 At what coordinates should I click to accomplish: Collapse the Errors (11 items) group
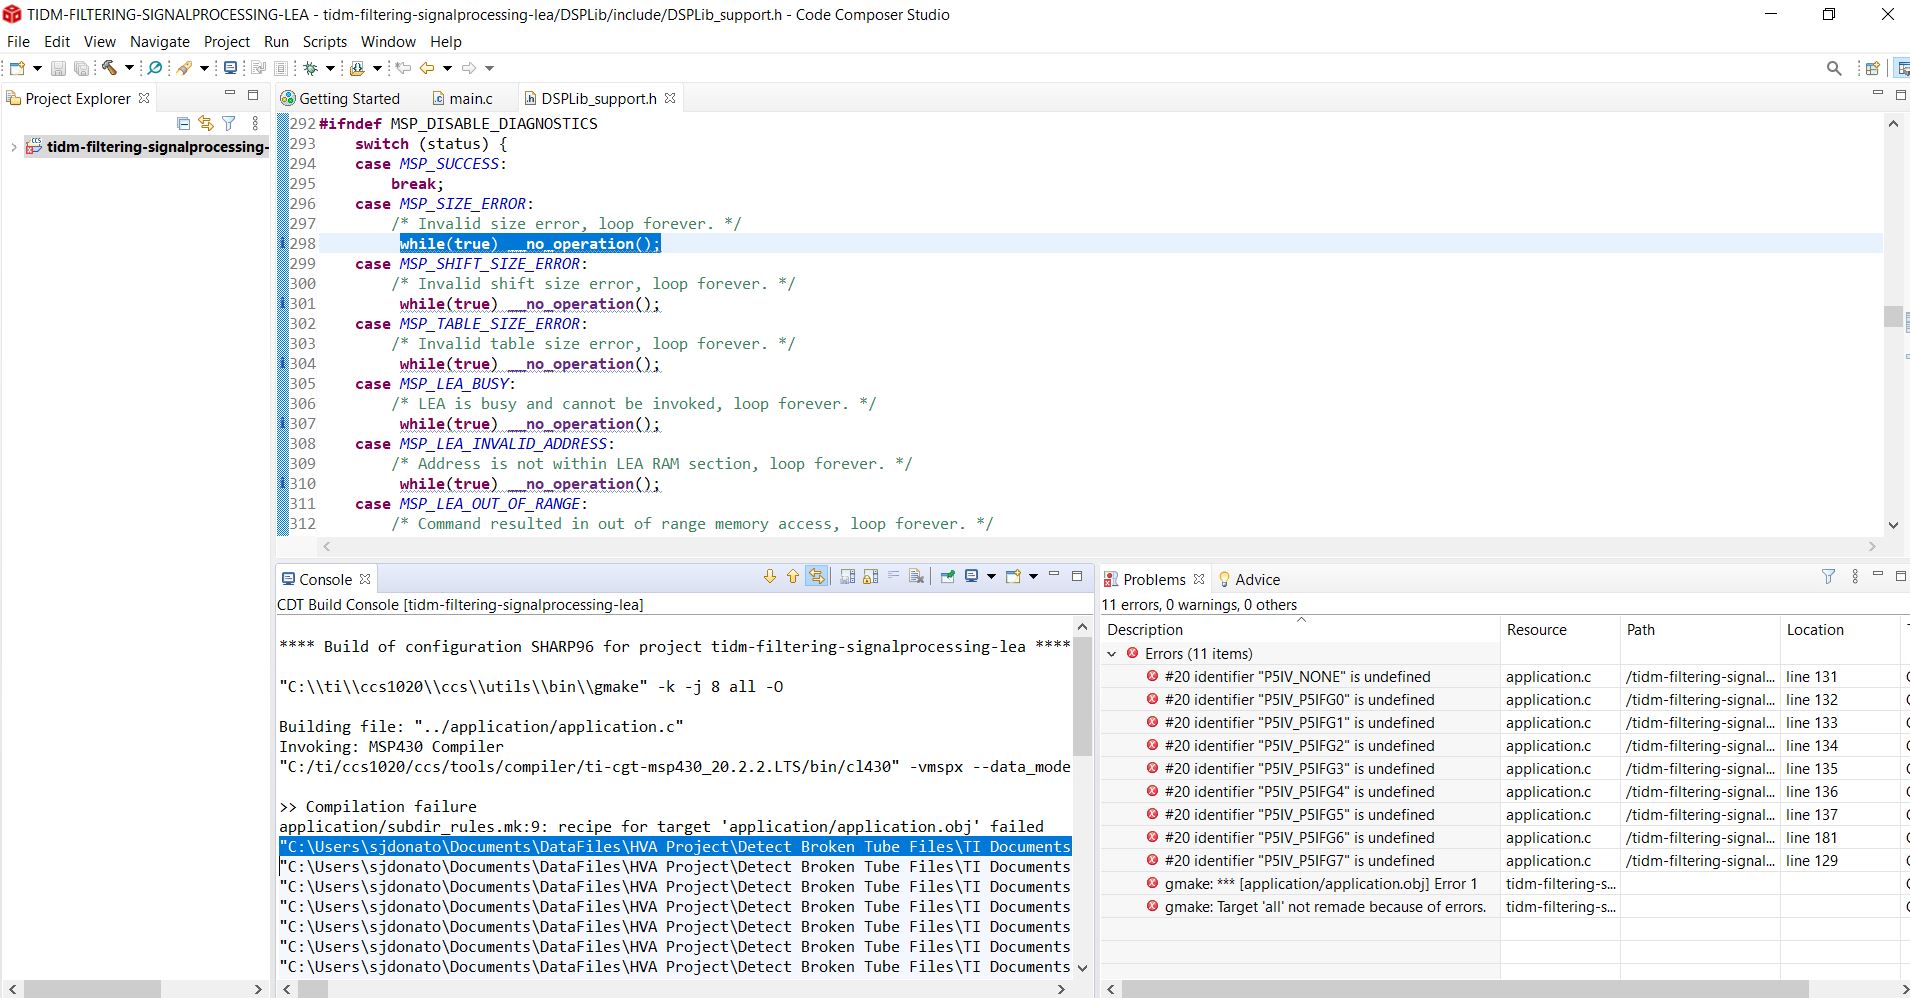click(1111, 654)
